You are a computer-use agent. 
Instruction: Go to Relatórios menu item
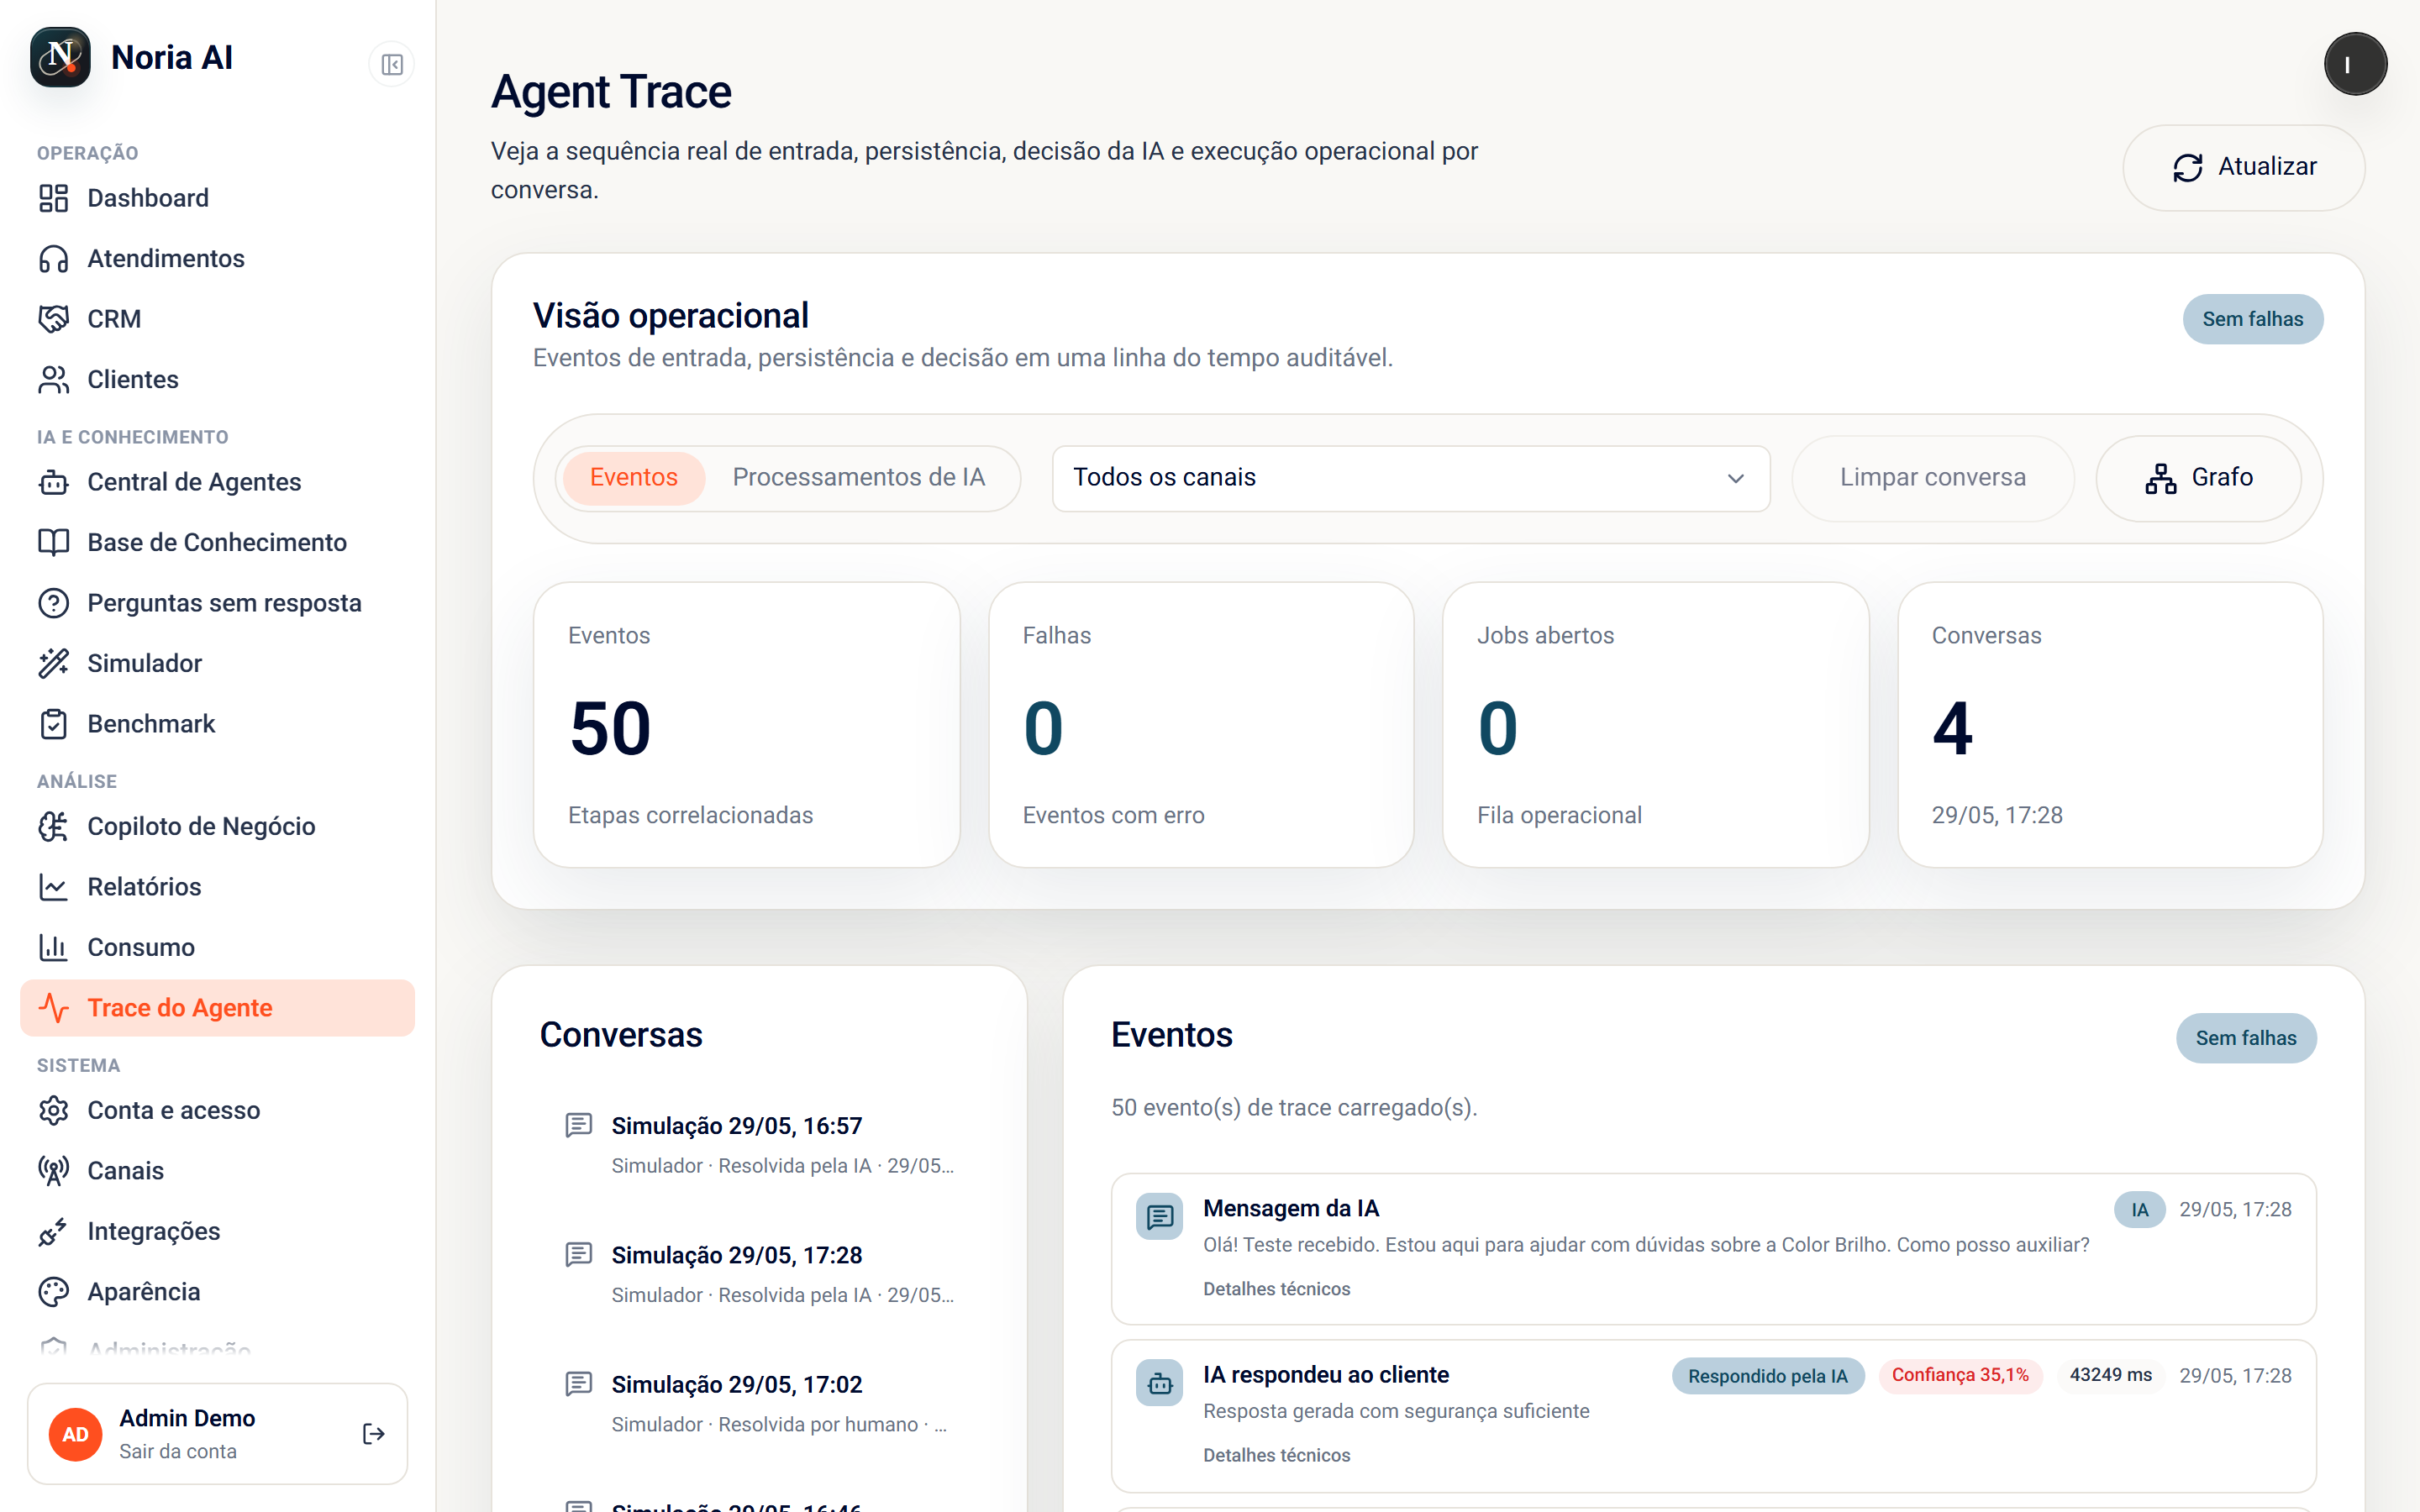click(217, 887)
